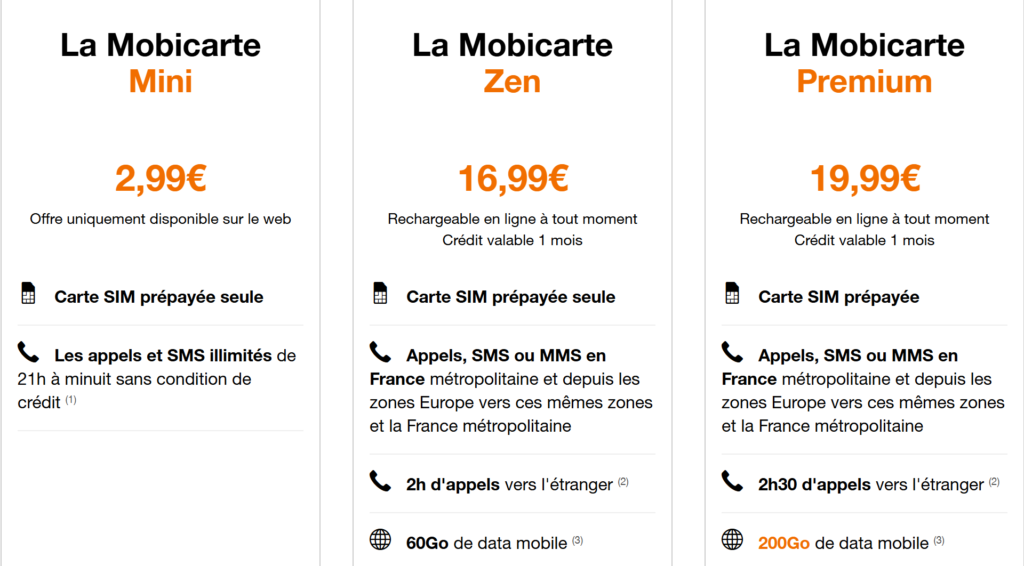This screenshot has height=566, width=1024.
Task: Click the phone icon in Premium Appels, SMS ou MMS row
Action: 732,353
